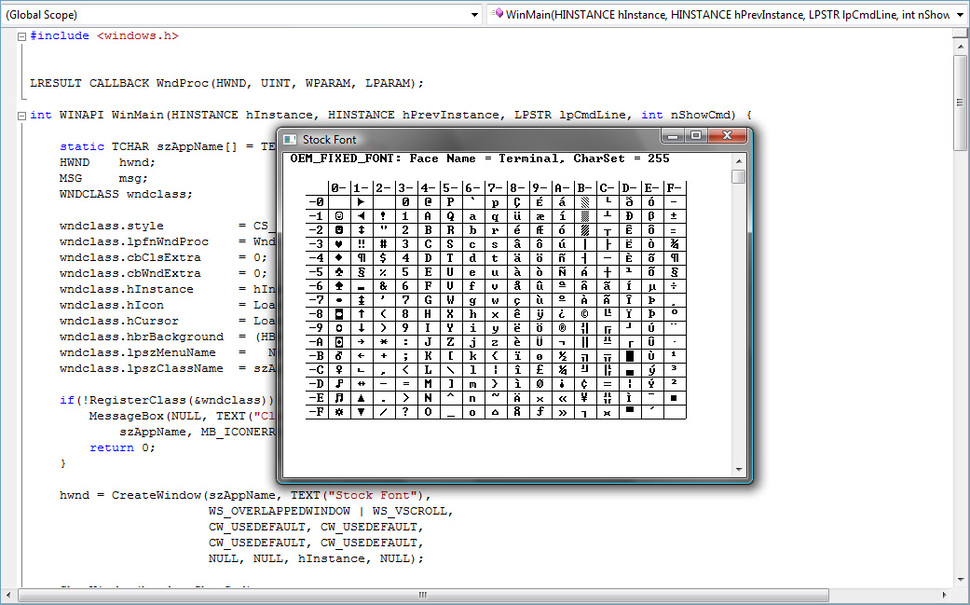Click the code editor's vertical scroll down arrow
The height and width of the screenshot is (605, 970).
pyautogui.click(x=960, y=580)
